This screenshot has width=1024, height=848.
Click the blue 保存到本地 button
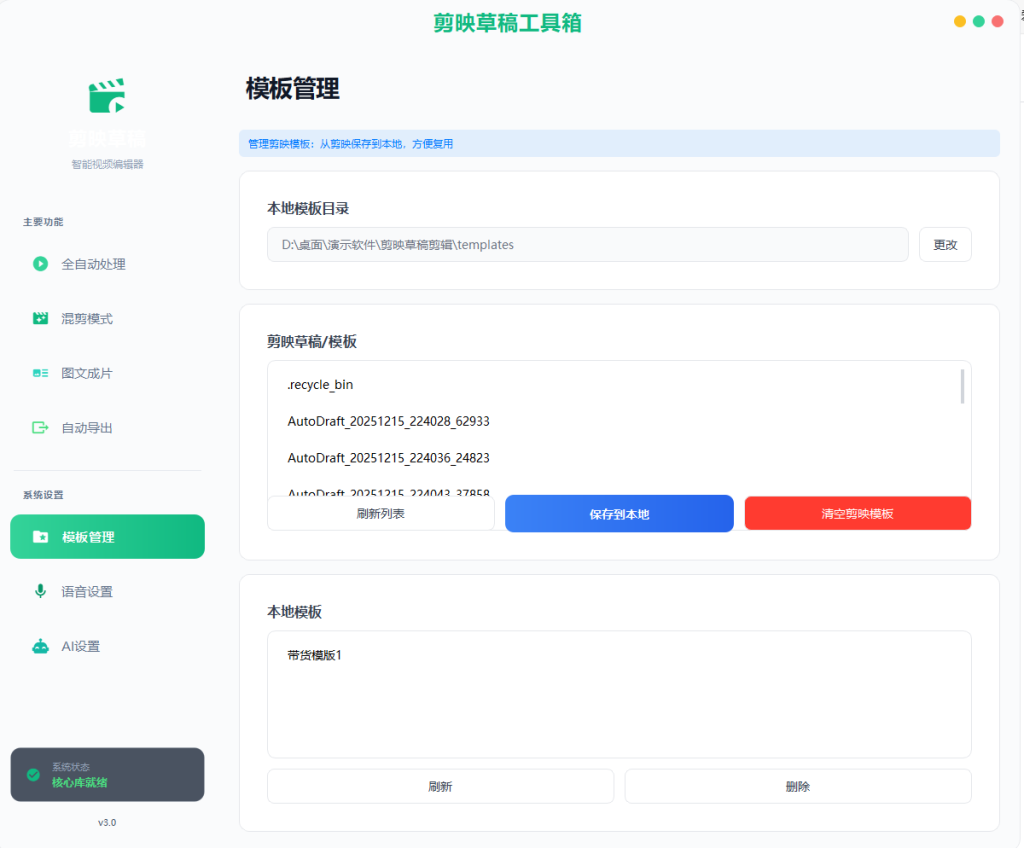pyautogui.click(x=619, y=514)
